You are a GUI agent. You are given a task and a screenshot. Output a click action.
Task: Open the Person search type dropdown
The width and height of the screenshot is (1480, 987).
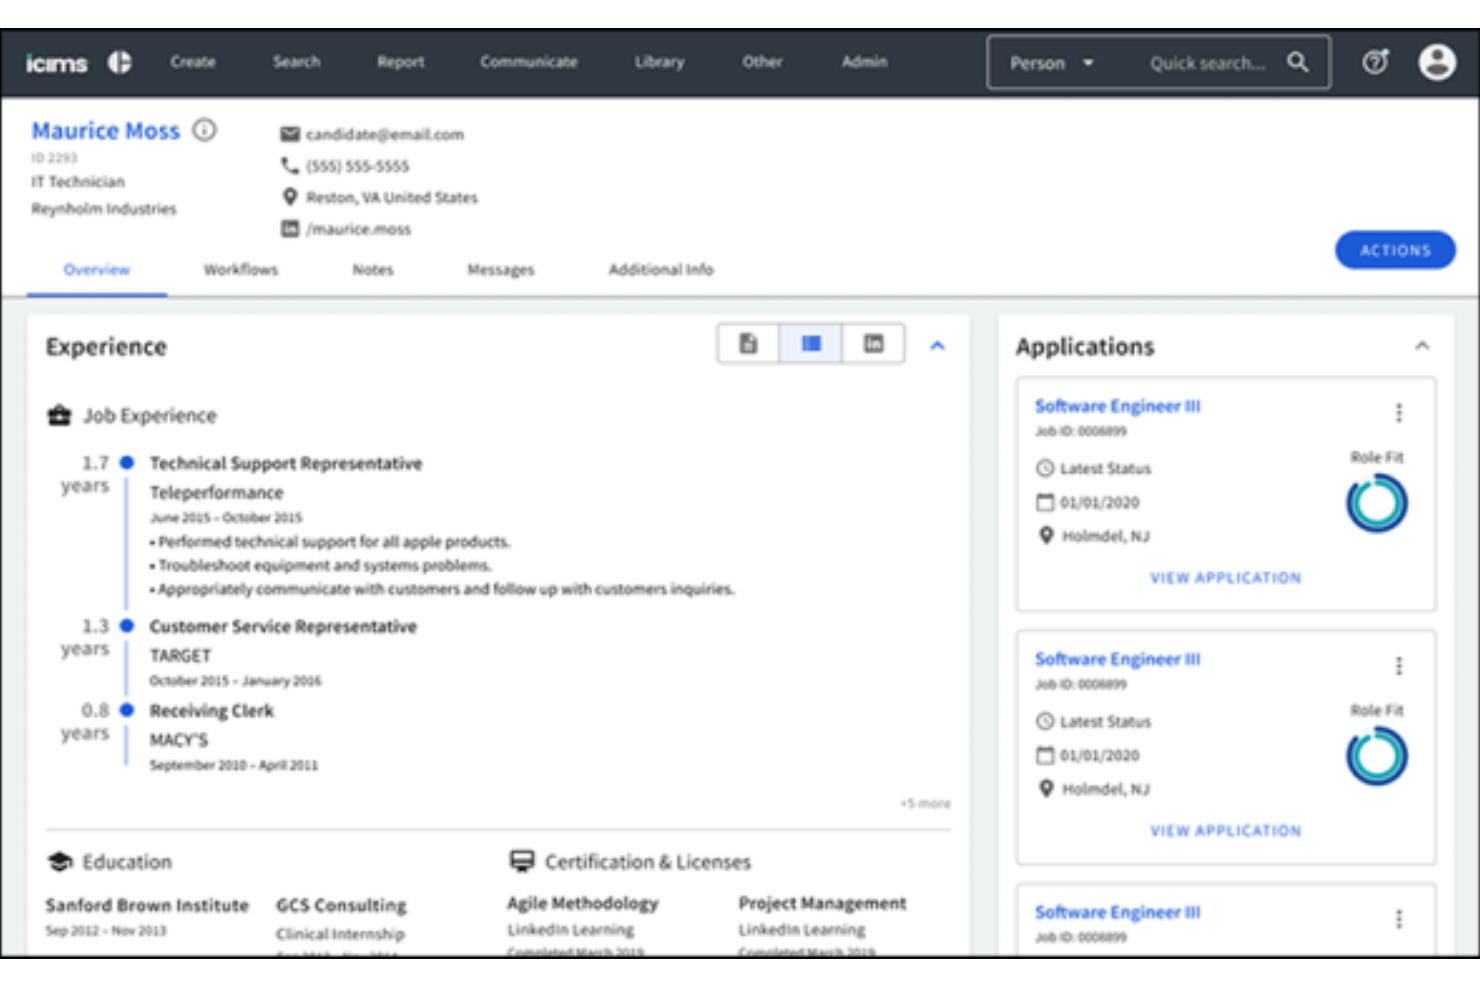point(1051,63)
